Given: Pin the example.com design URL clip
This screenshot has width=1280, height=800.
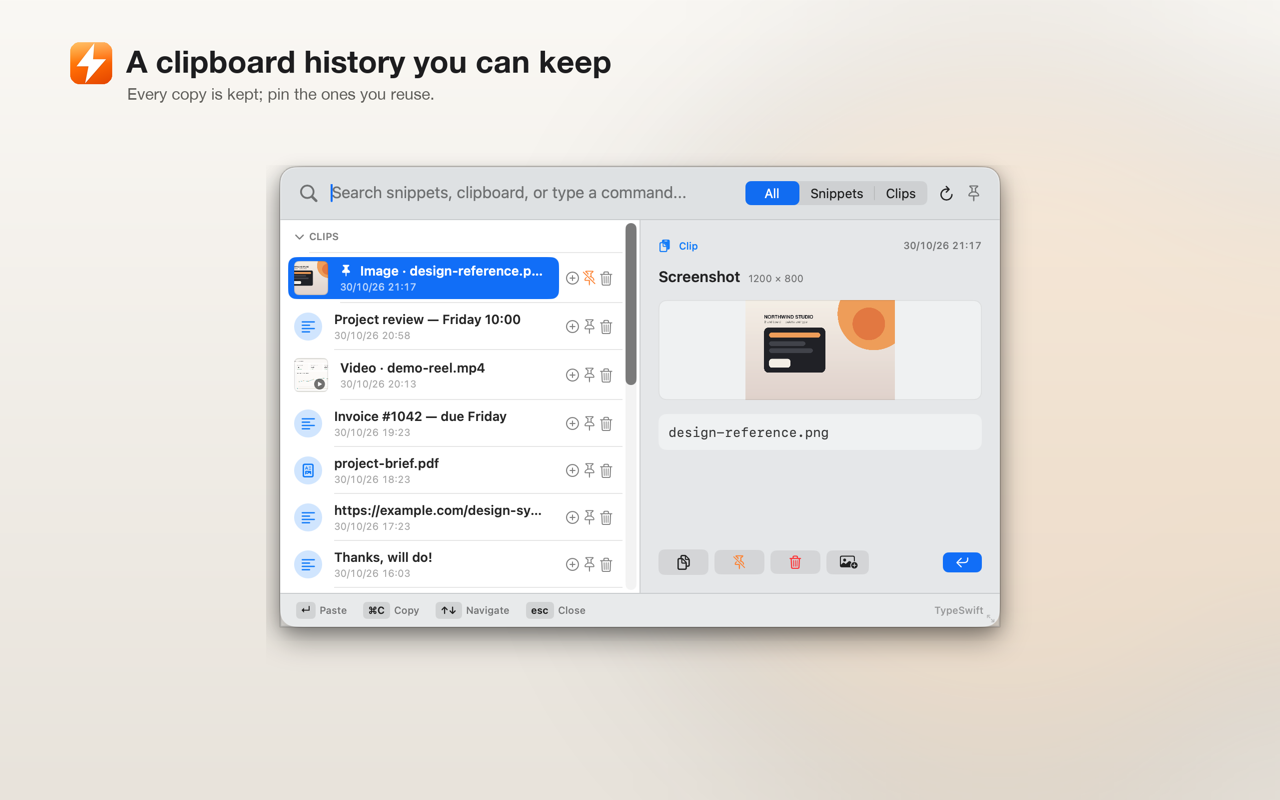Looking at the screenshot, I should point(589,518).
